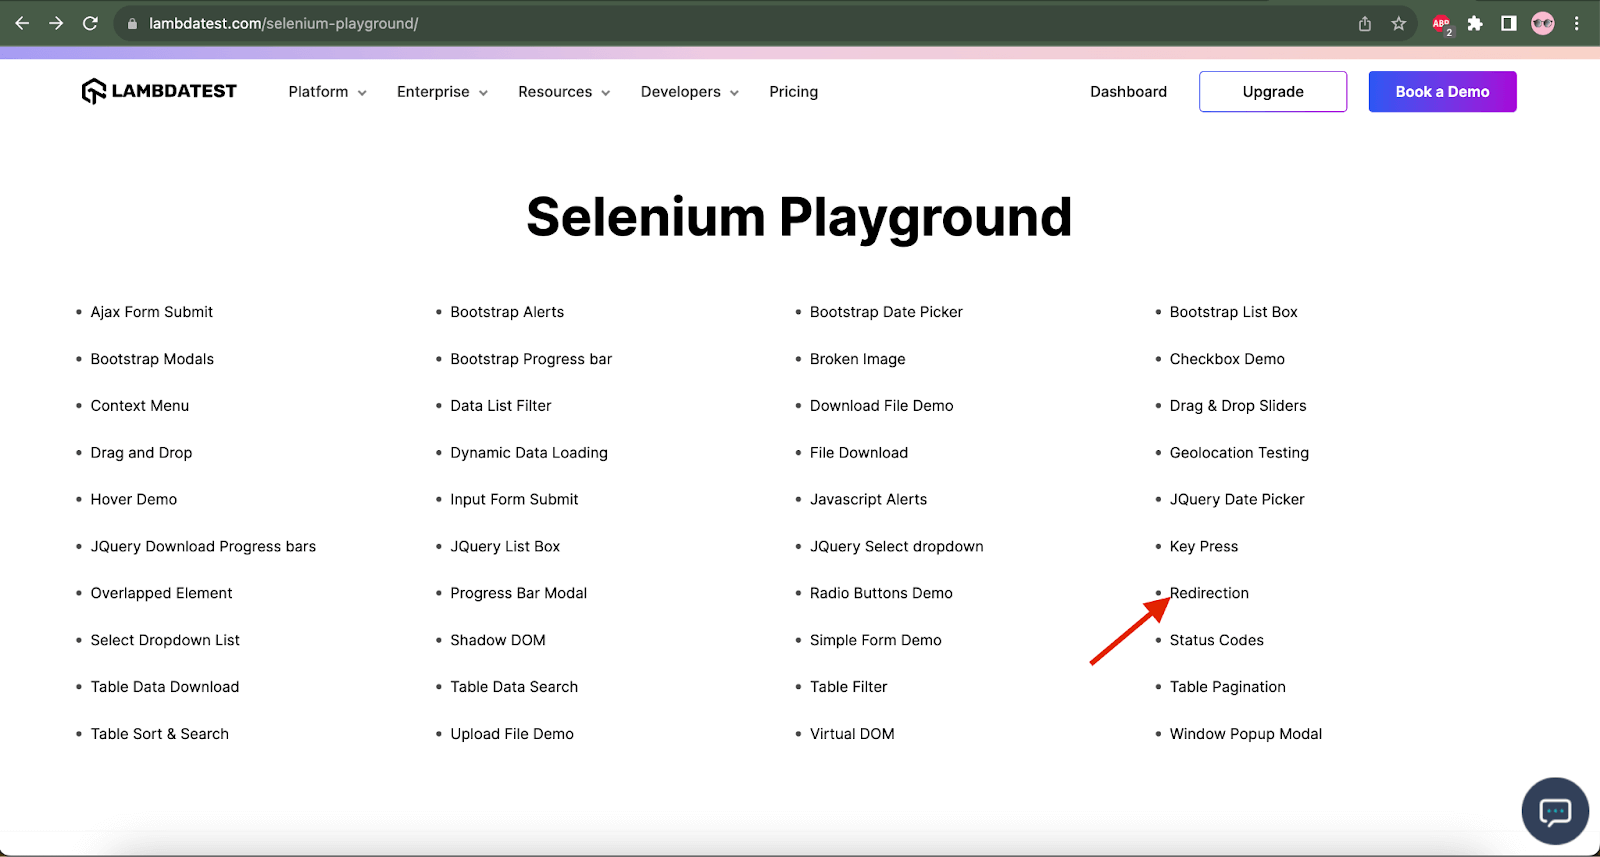Open Bootstrap List Box link

pyautogui.click(x=1234, y=312)
